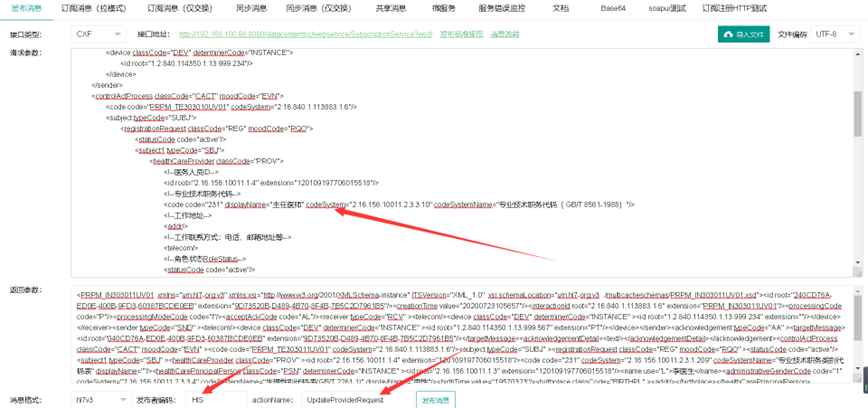Click the code "PRPM_TE303010UV01" line
Image resolution: width=868 pixels, height=408 pixels.
[x=231, y=107]
